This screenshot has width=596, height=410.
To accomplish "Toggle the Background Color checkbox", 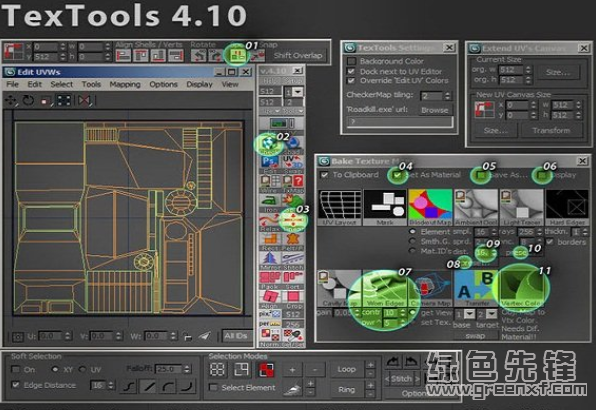I will [351, 61].
